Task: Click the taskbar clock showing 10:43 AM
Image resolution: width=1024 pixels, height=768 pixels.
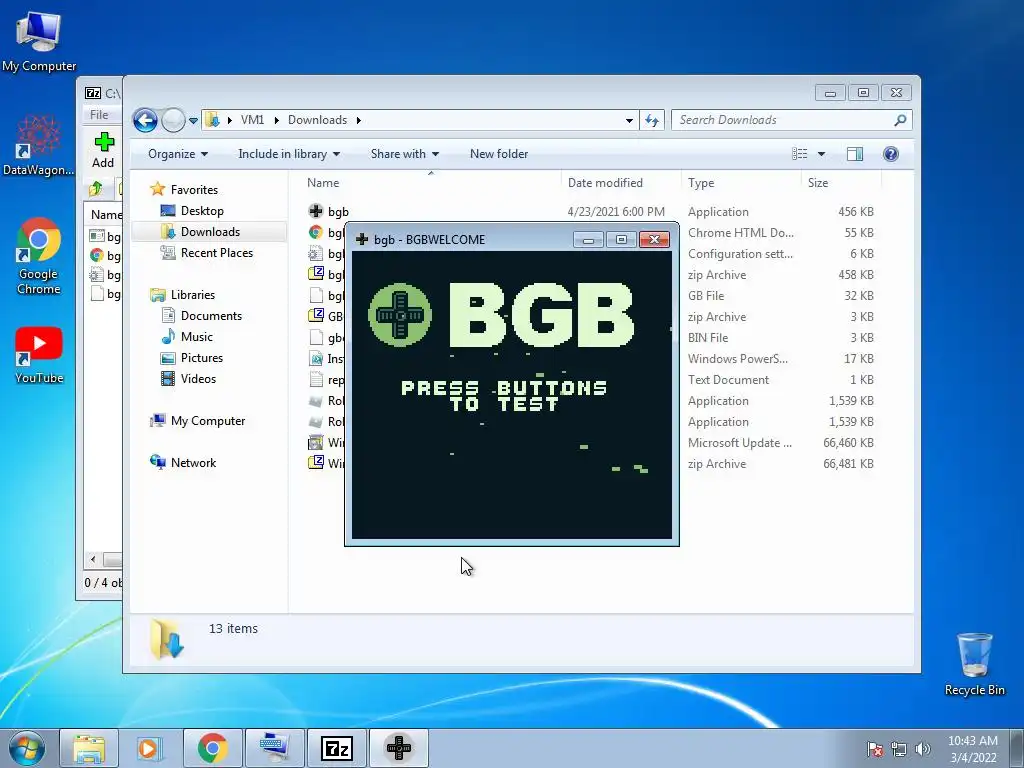Action: (972, 748)
